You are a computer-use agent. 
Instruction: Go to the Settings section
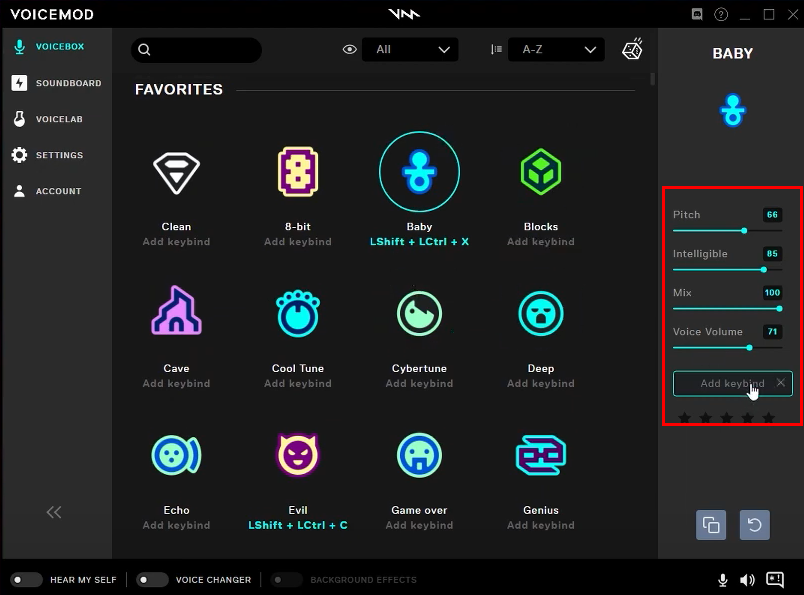click(57, 155)
